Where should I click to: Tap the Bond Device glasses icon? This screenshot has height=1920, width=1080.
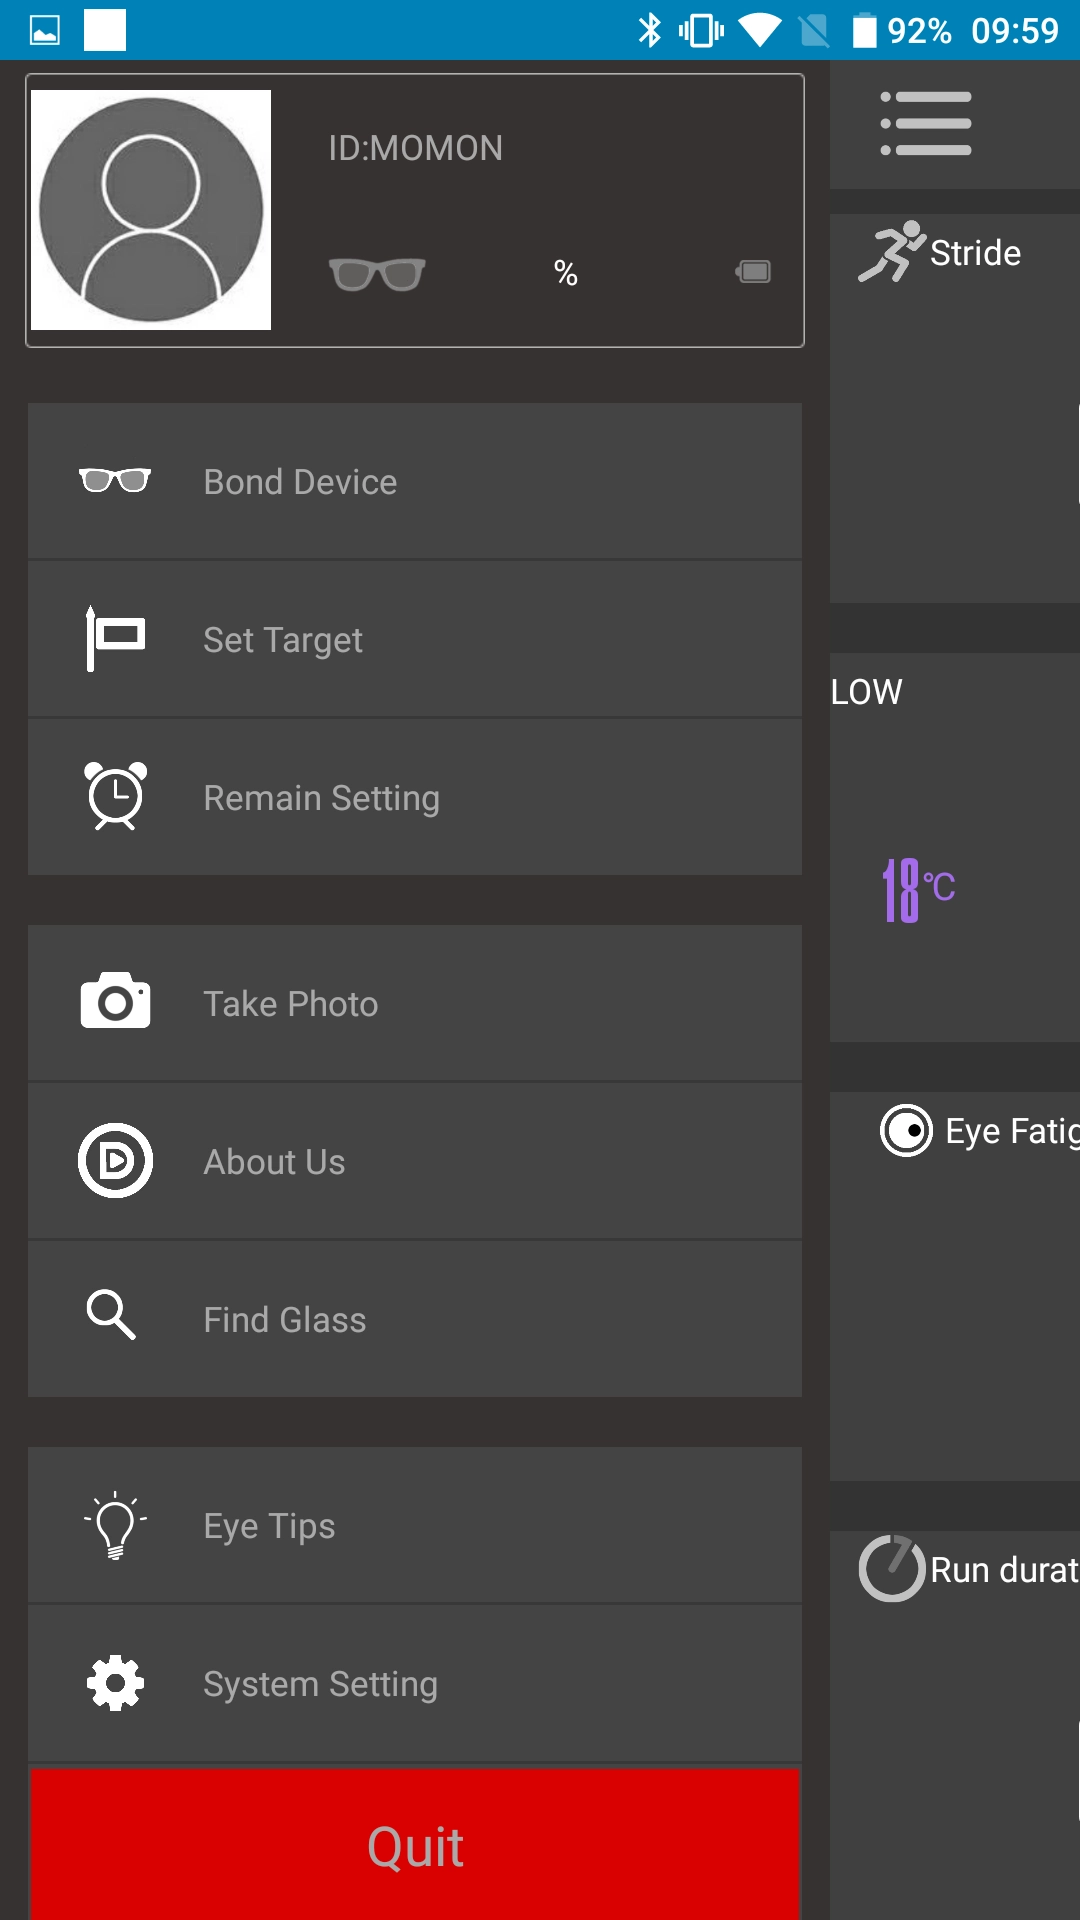point(115,481)
